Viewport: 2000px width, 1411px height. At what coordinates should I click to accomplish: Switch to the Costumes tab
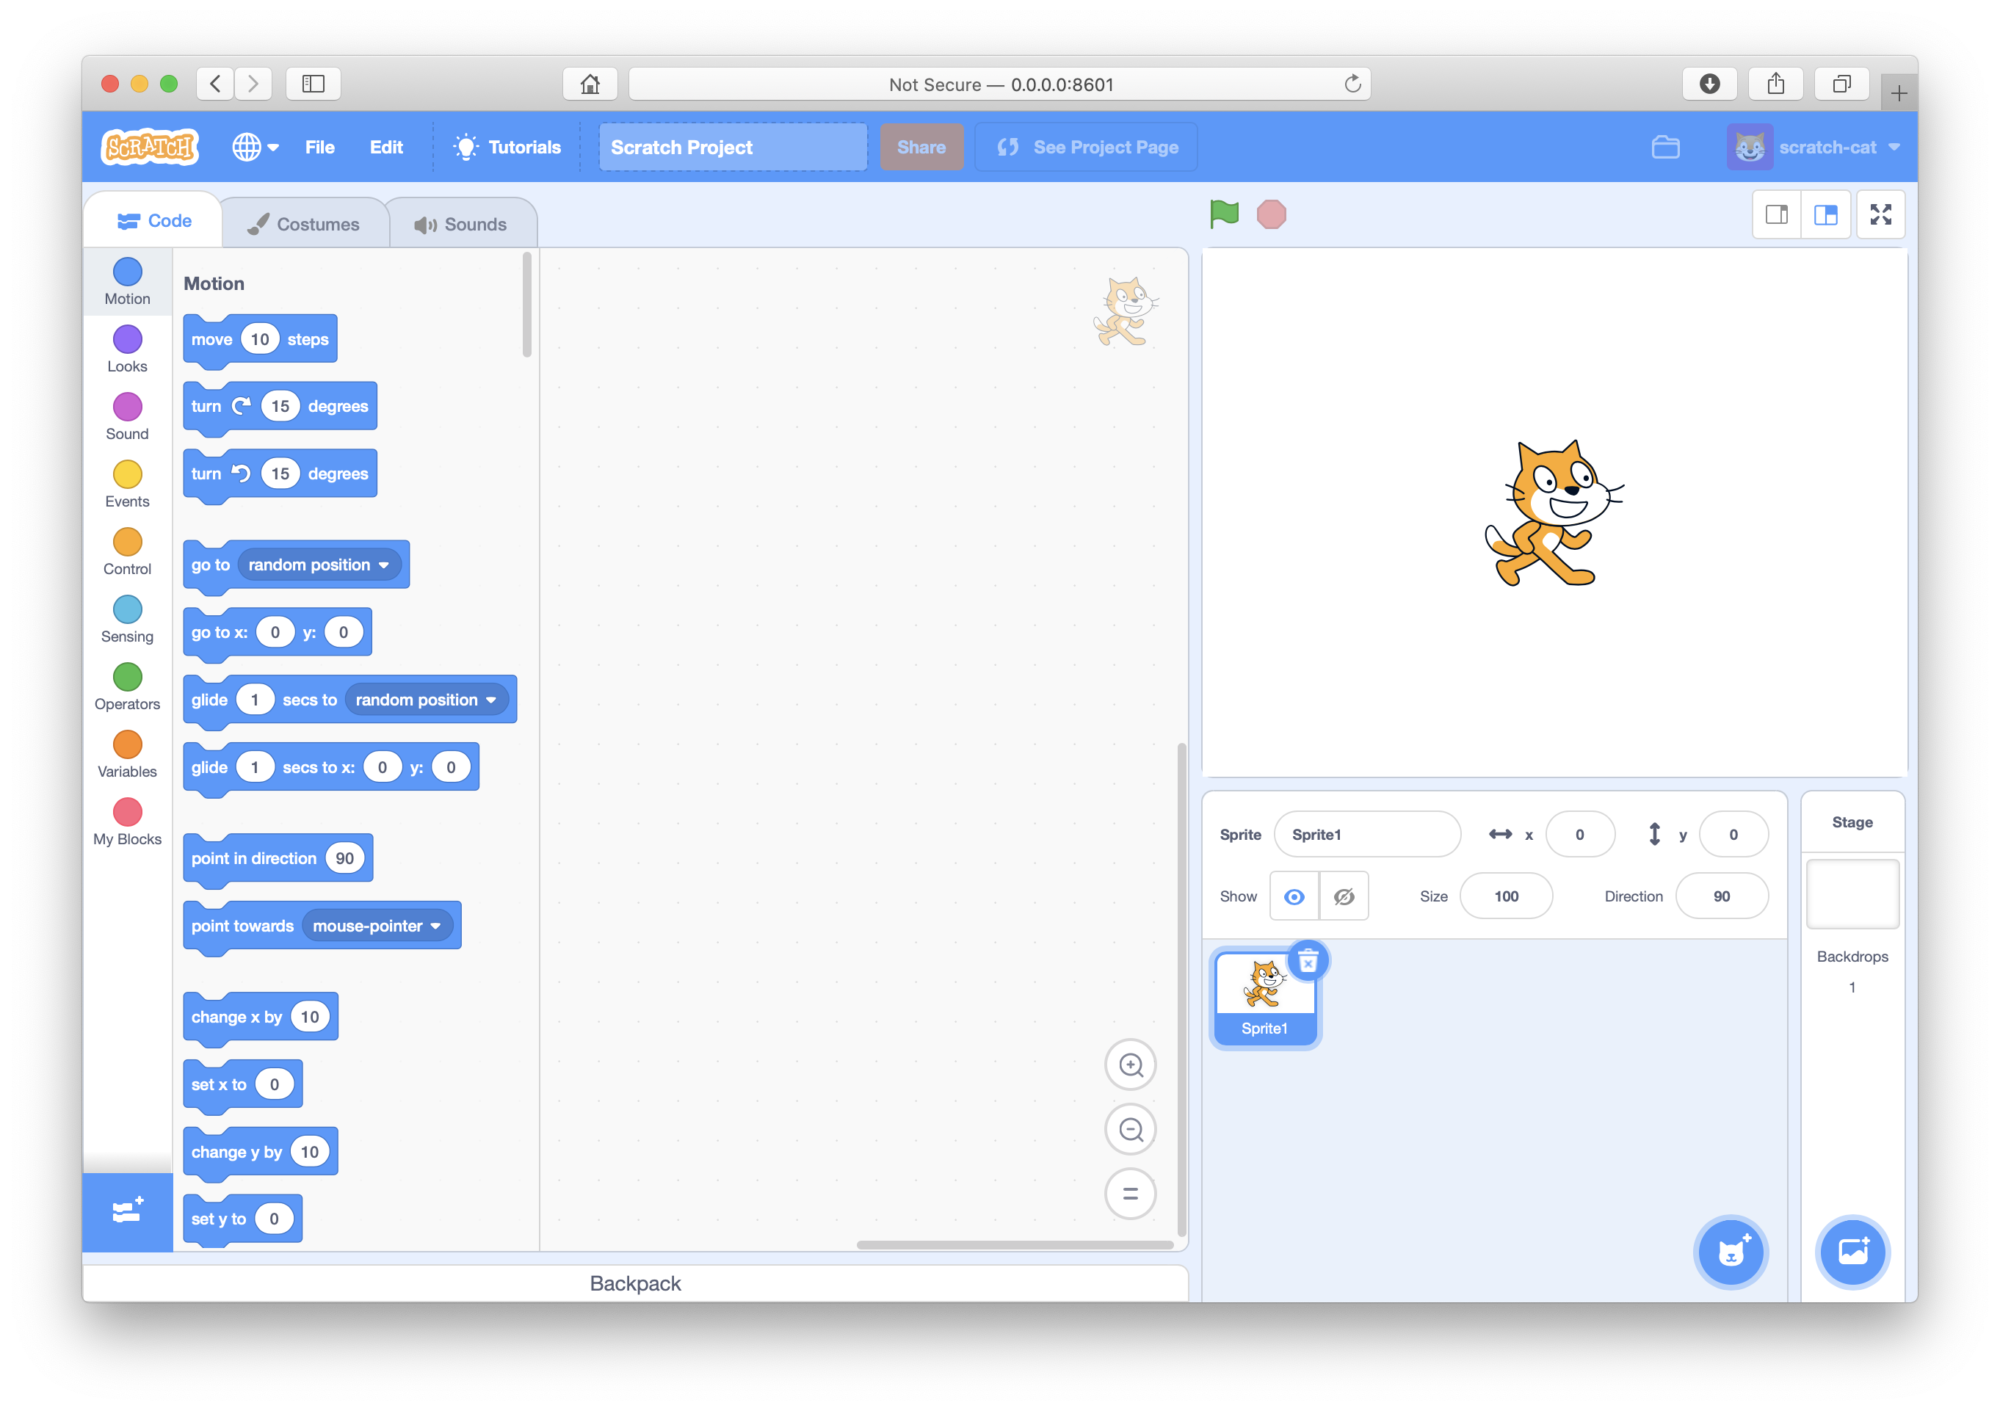point(304,224)
